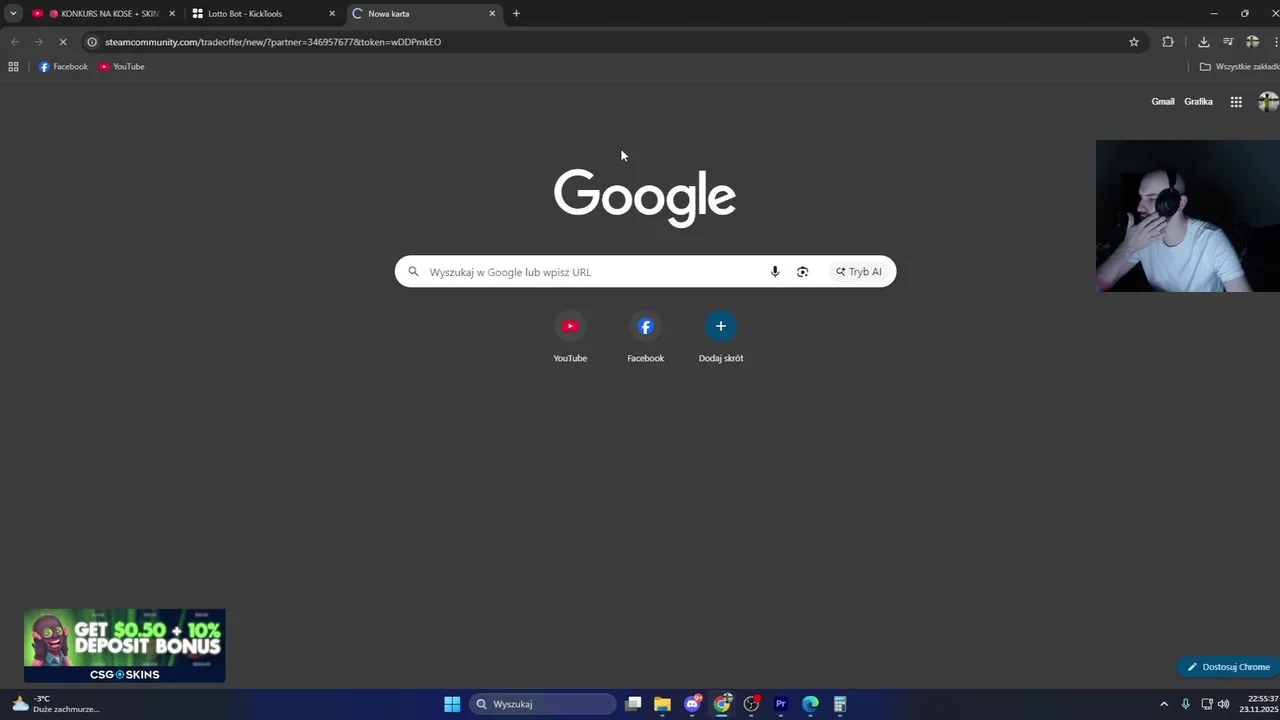Open the Chrome downloads icon
The height and width of the screenshot is (720, 1280).
click(1203, 42)
